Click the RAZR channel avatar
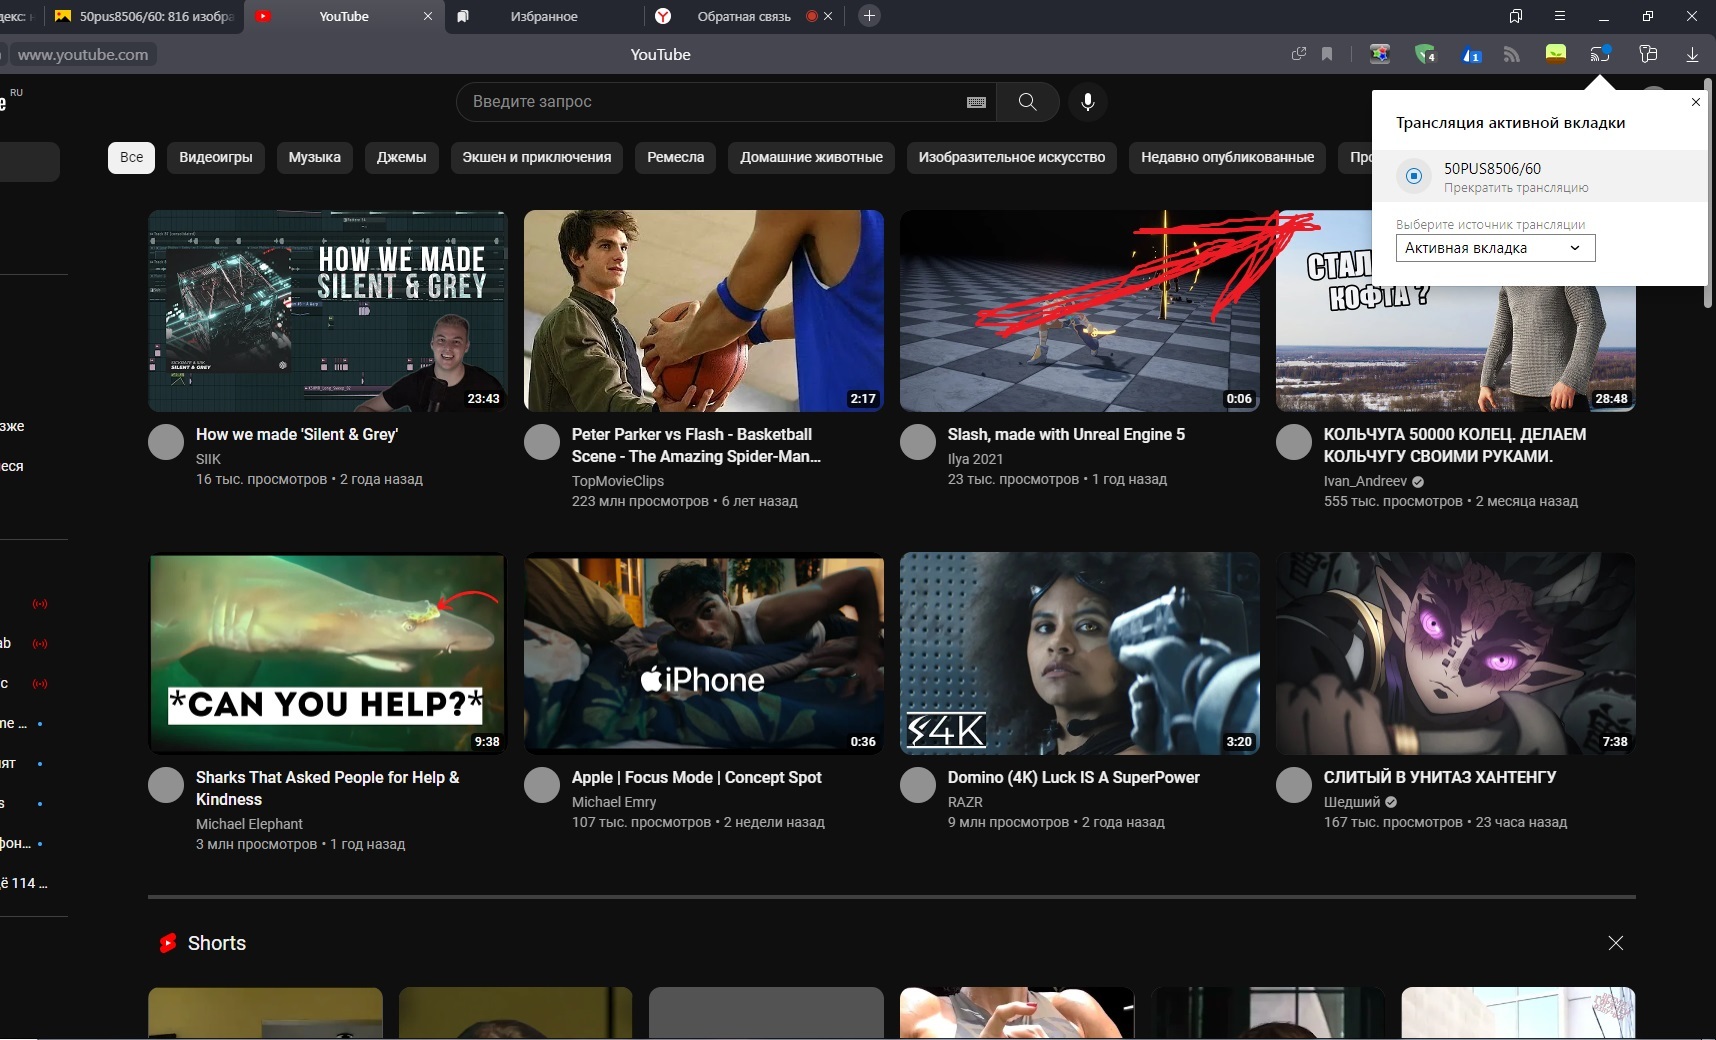 918,785
